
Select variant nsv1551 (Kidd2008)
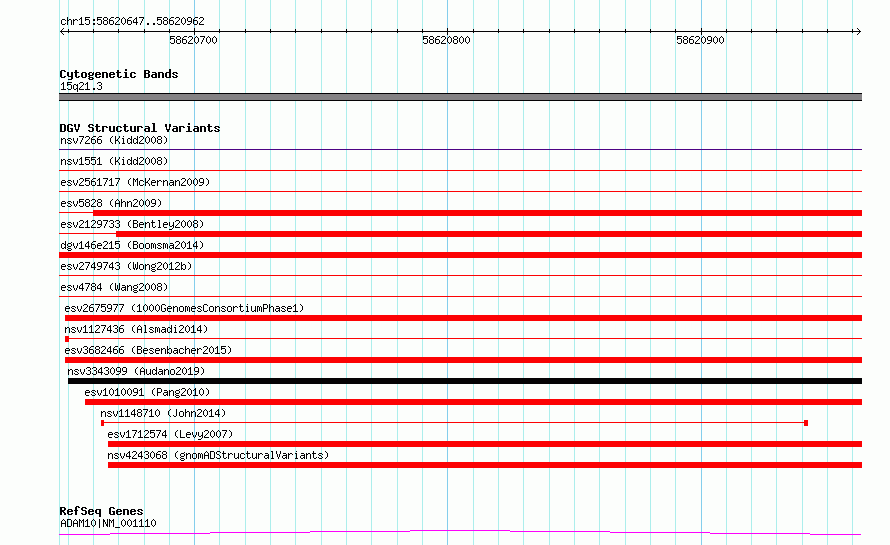click(x=114, y=161)
